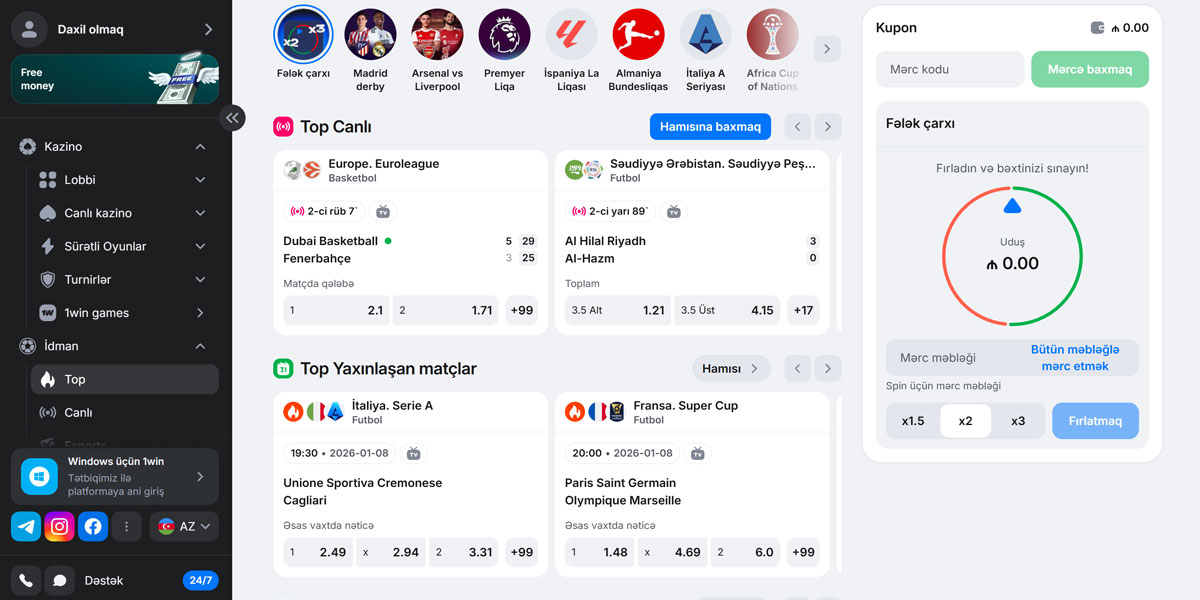Select the x1.5 spin multiplier
Screen dimensions: 1200x600
coord(913,421)
